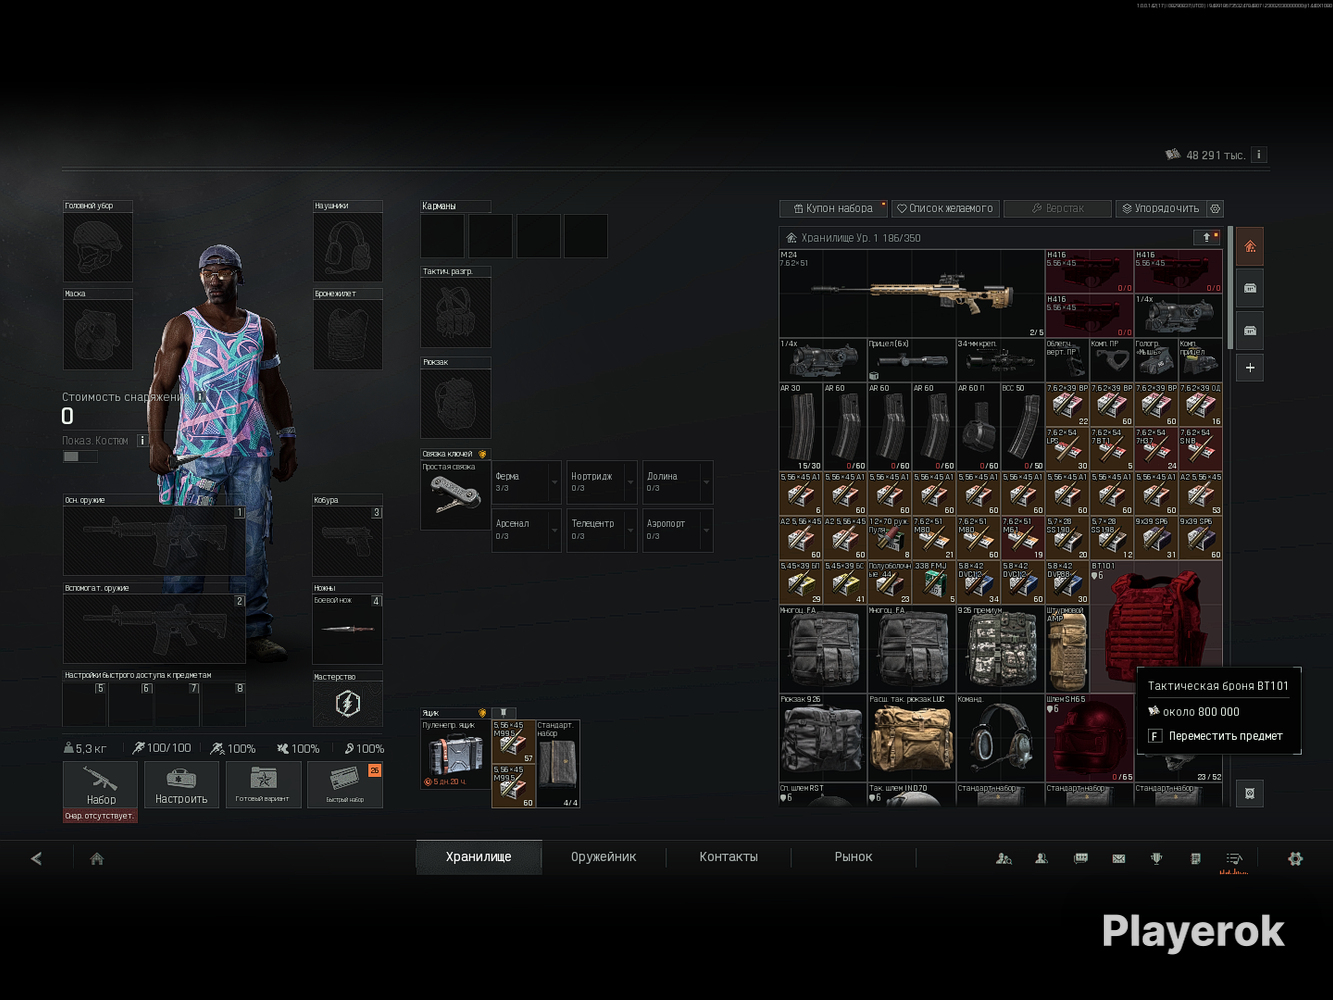Select the Прицел (6x) scope

pyautogui.click(x=912, y=360)
